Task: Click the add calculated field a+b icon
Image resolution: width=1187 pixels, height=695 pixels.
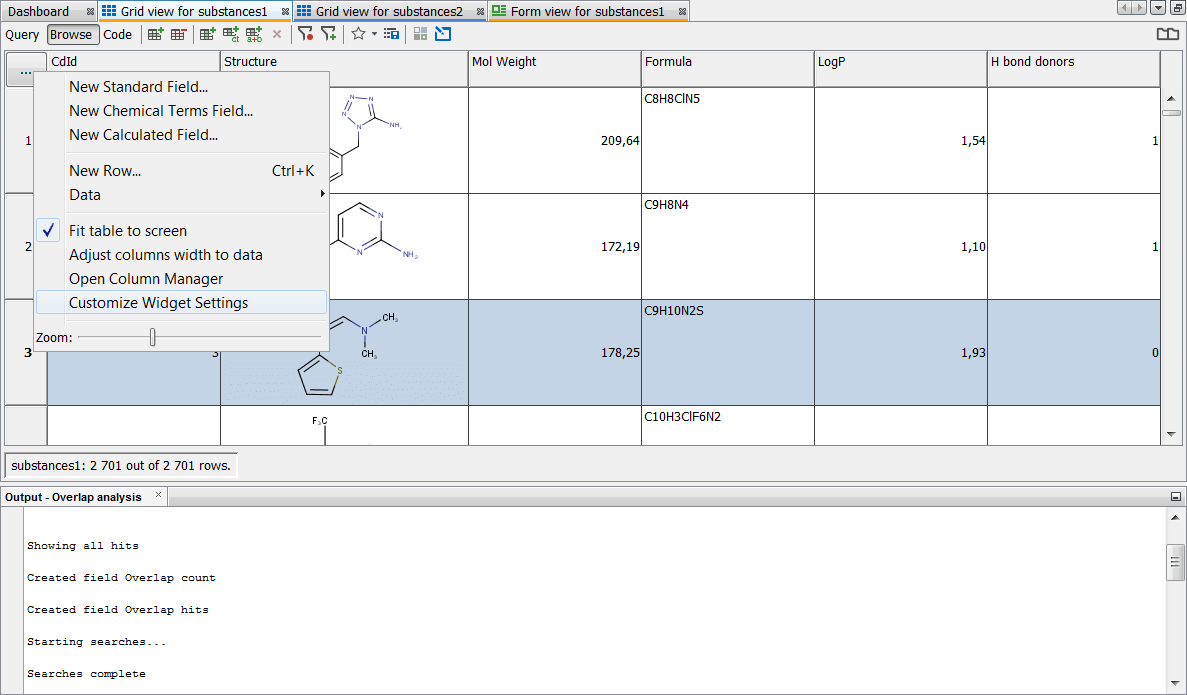Action: [x=254, y=34]
